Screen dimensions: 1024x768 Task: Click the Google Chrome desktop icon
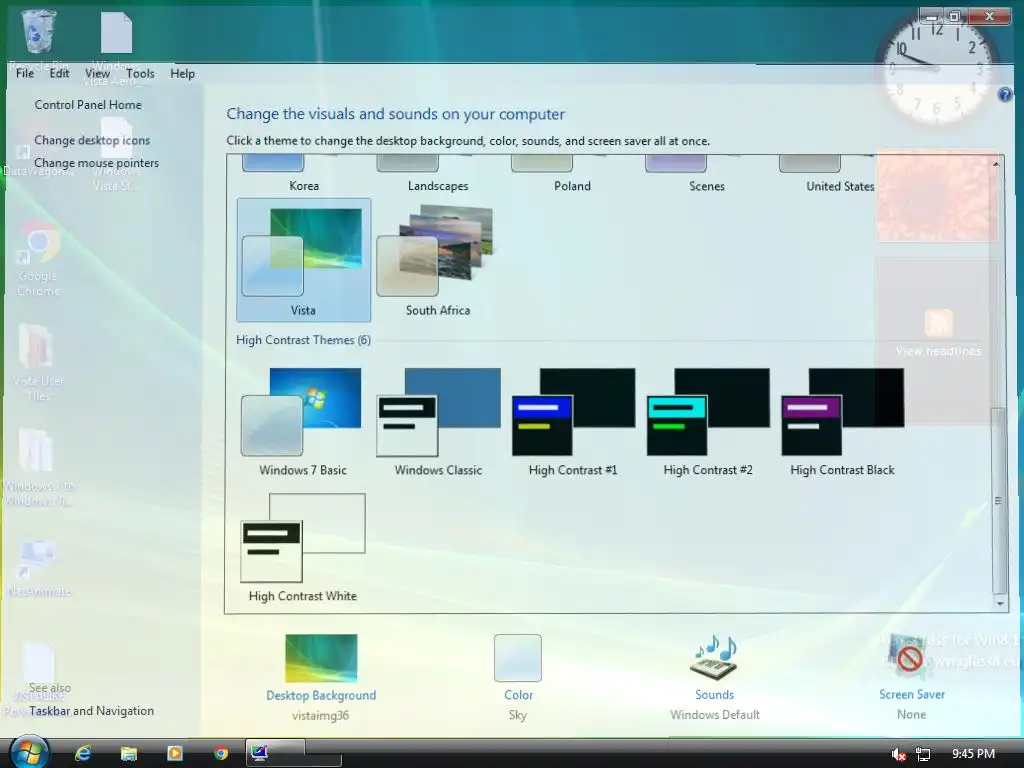click(39, 258)
